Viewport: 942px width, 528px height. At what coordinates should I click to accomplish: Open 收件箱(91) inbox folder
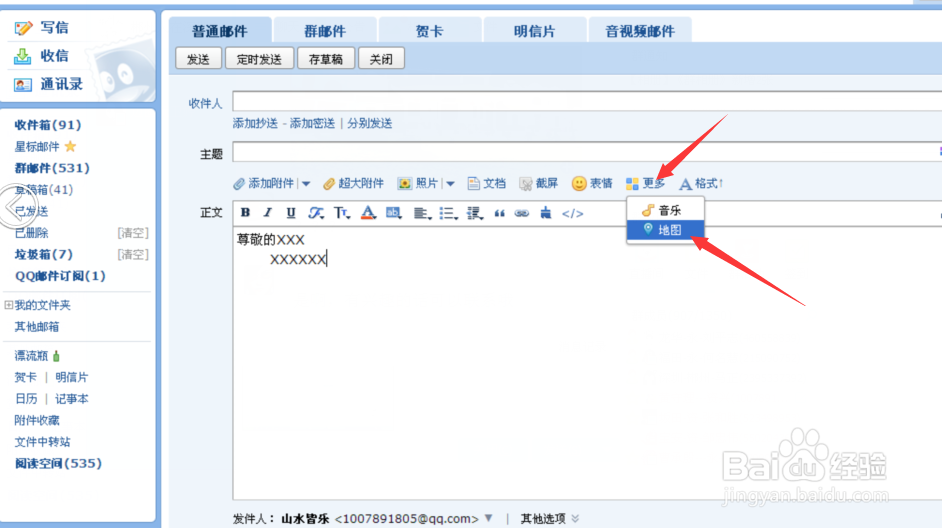[x=48, y=125]
